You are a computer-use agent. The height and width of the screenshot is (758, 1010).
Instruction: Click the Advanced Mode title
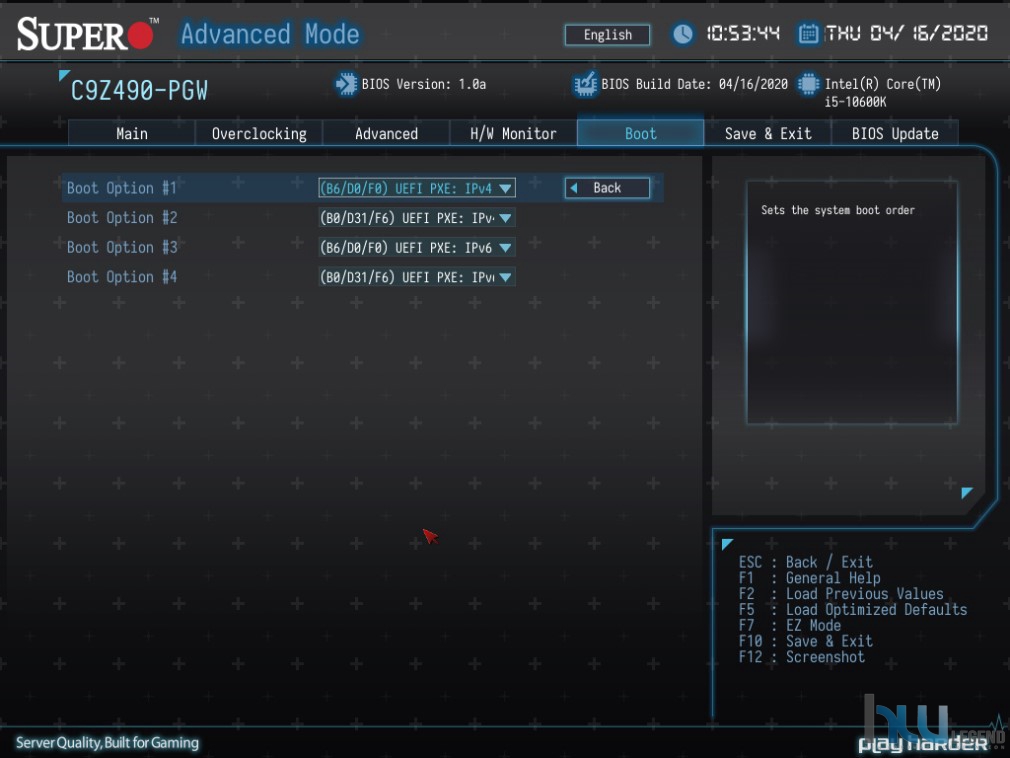tap(270, 33)
